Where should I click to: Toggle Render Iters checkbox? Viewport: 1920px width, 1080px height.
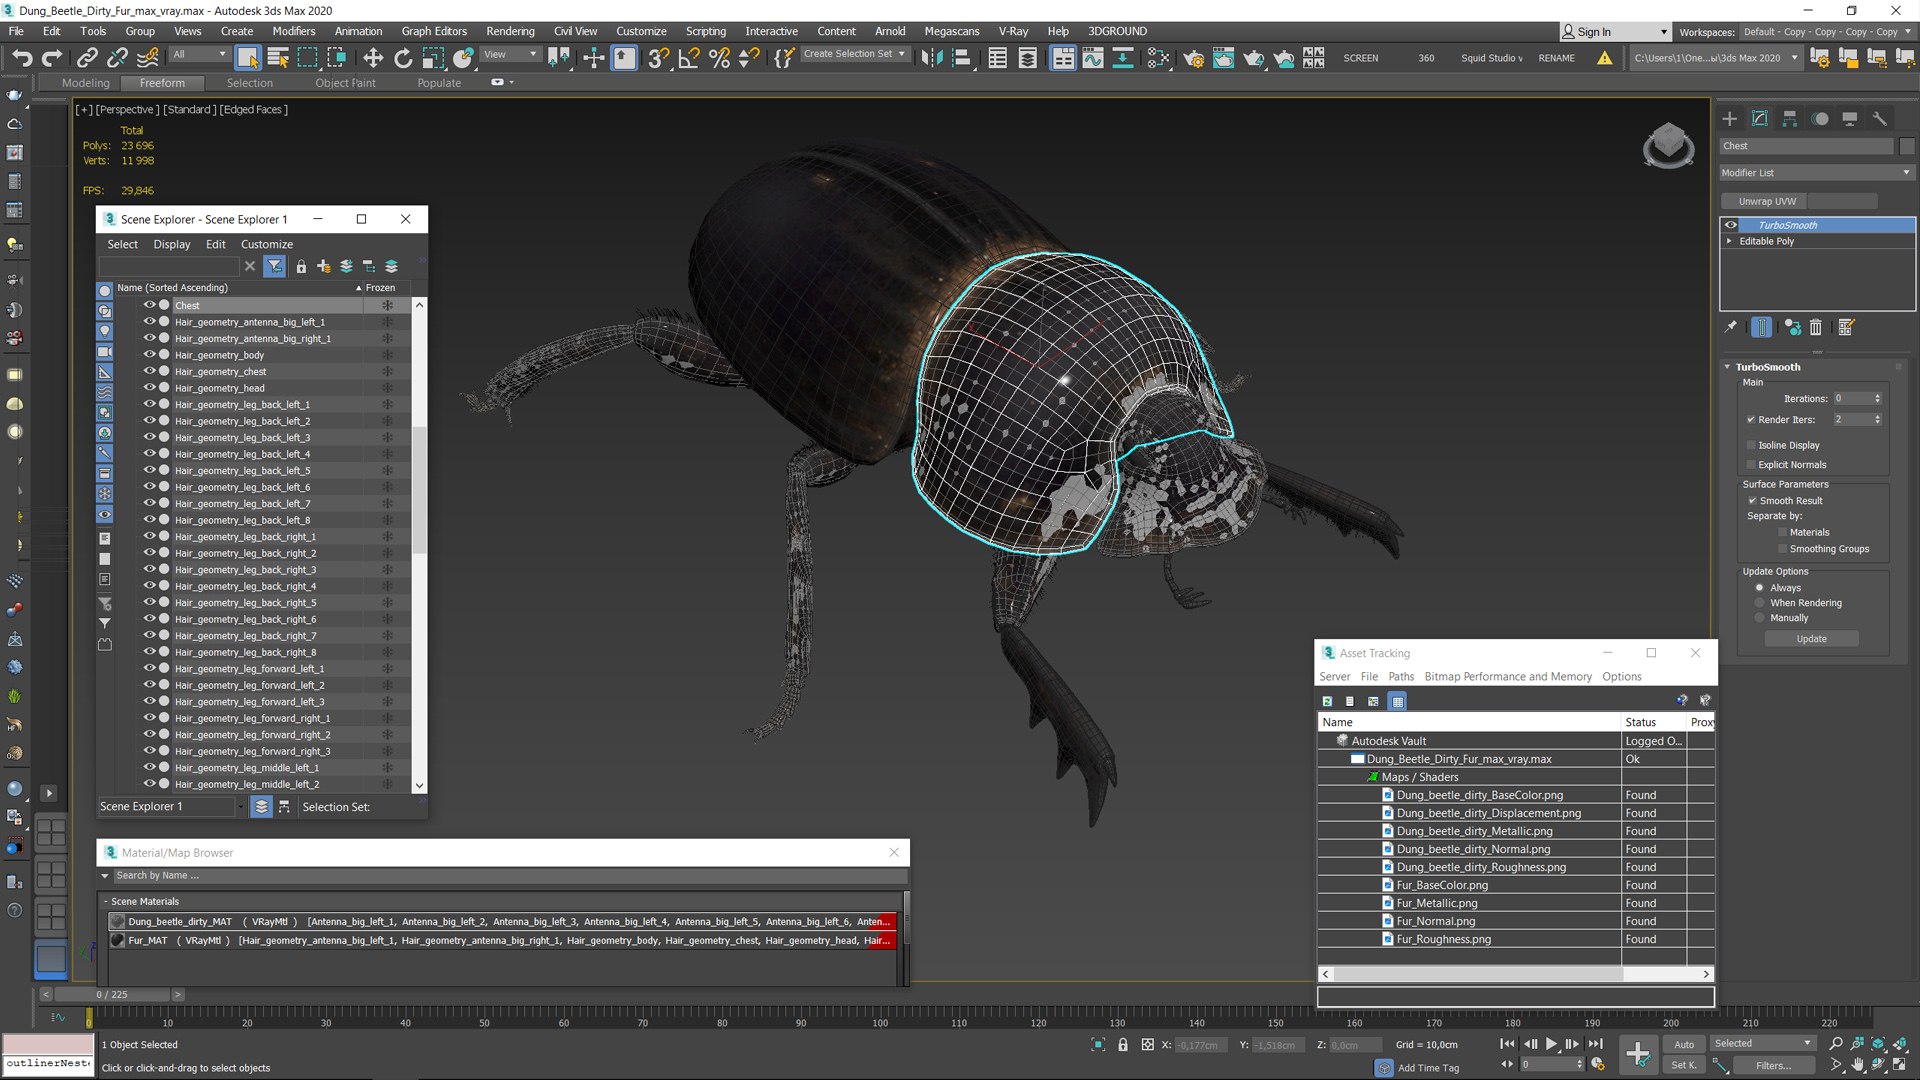pos(1751,420)
